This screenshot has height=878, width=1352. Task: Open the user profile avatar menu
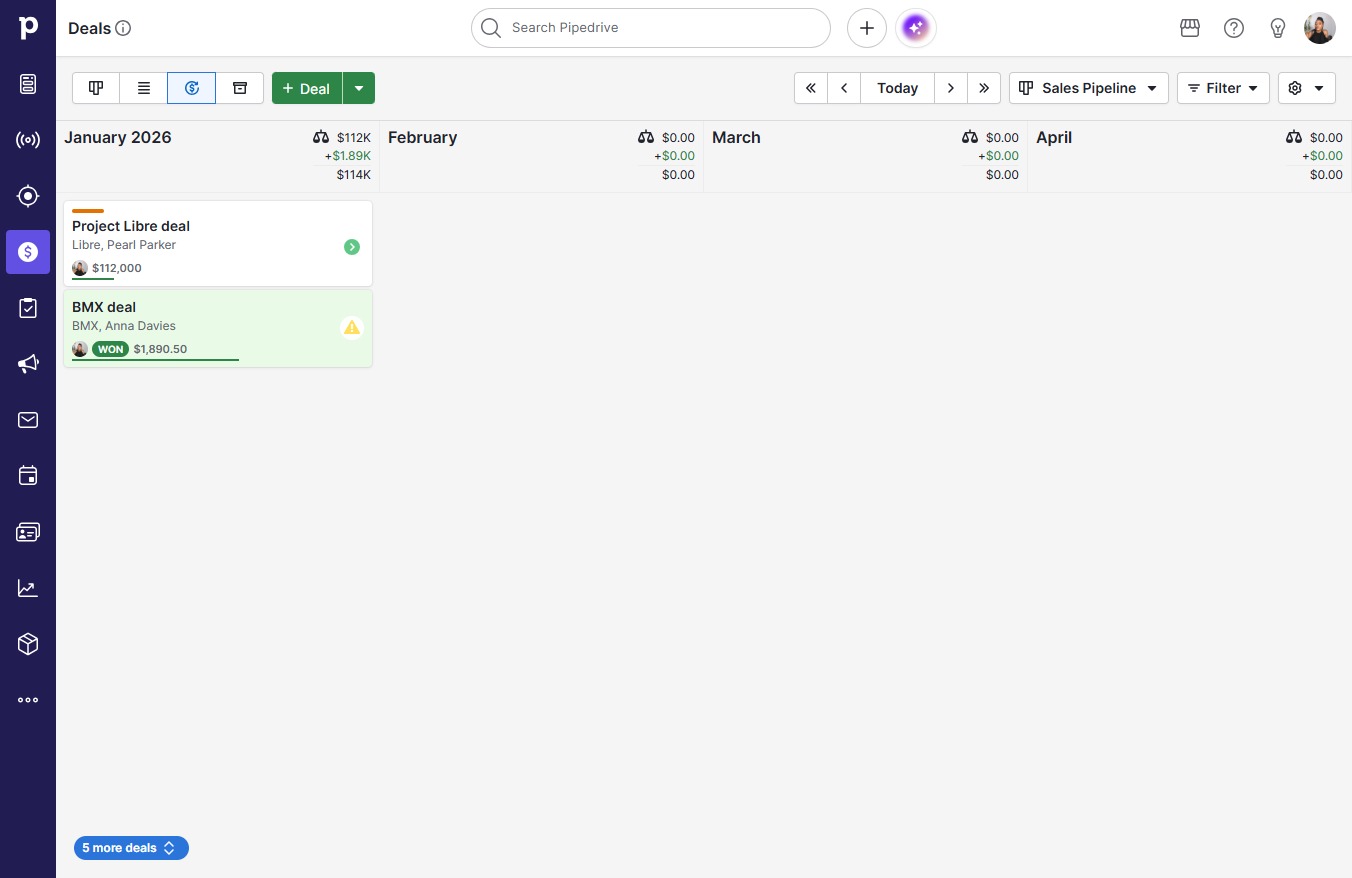1320,28
